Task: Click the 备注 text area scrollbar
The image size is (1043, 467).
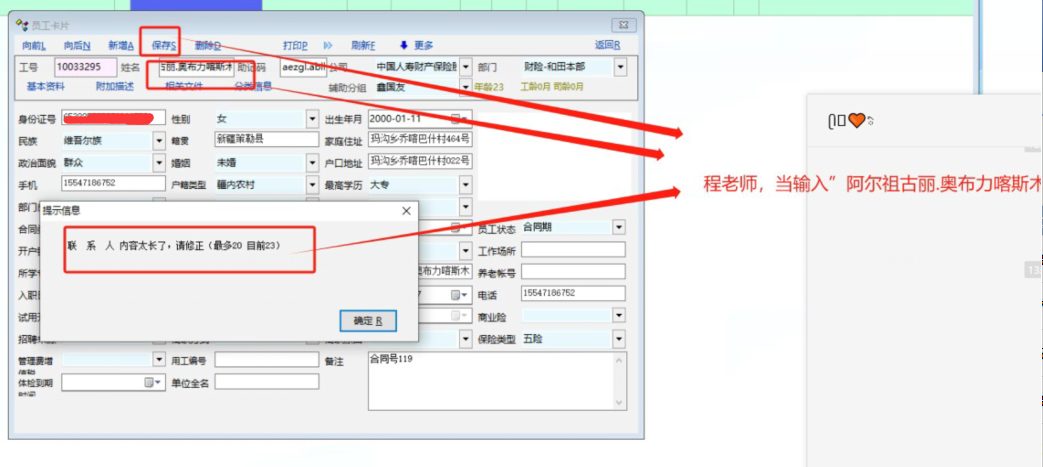Action: [x=621, y=381]
